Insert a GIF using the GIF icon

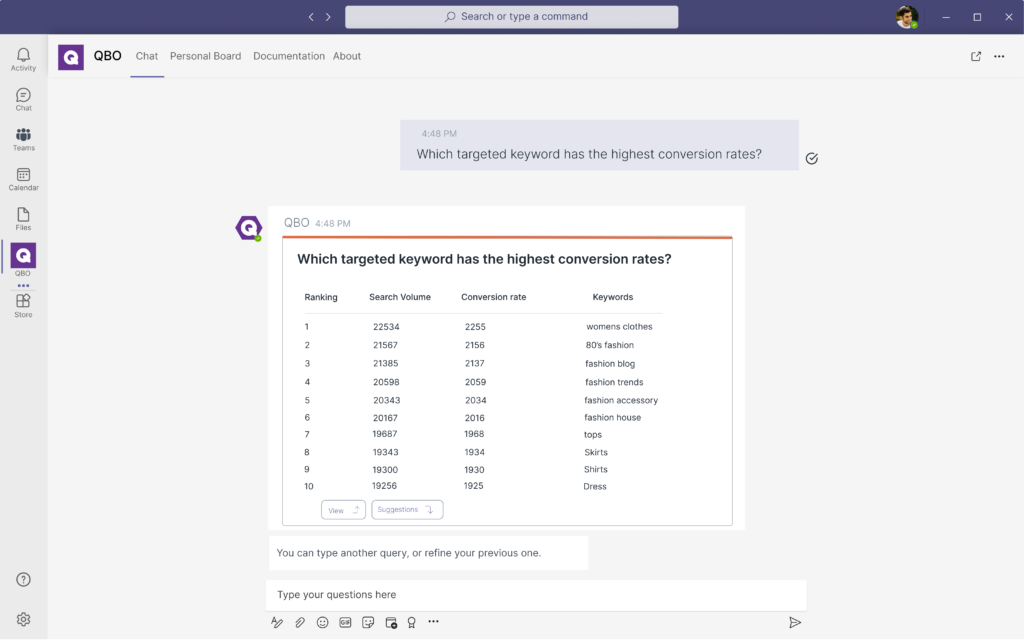[345, 622]
